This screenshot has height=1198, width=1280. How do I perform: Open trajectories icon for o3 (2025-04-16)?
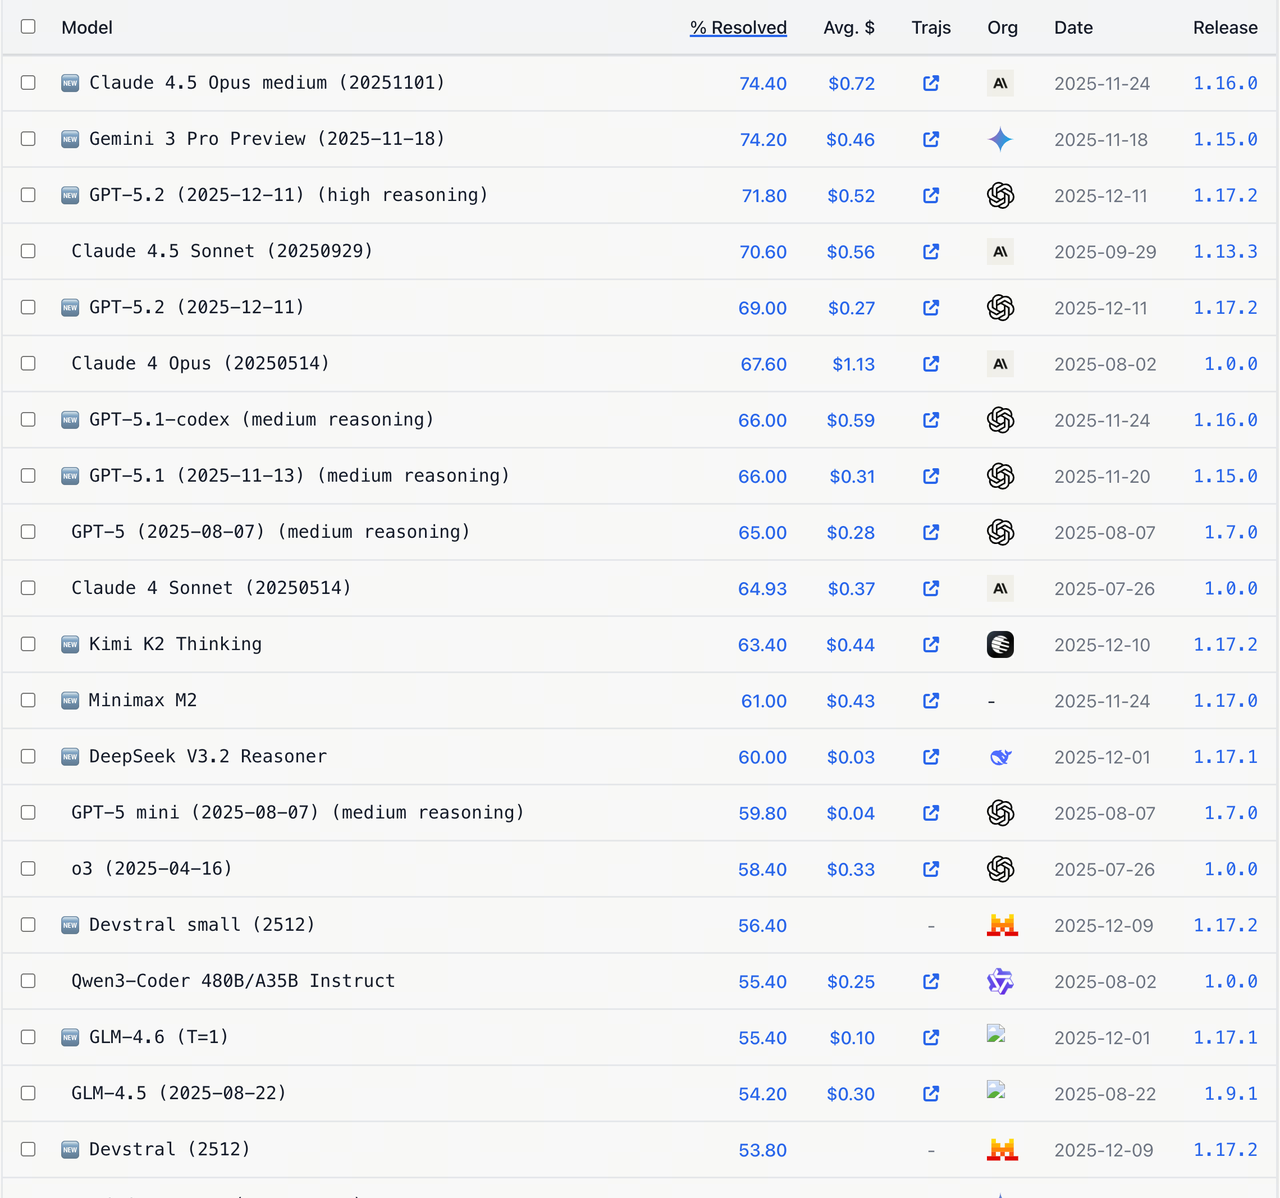(931, 870)
